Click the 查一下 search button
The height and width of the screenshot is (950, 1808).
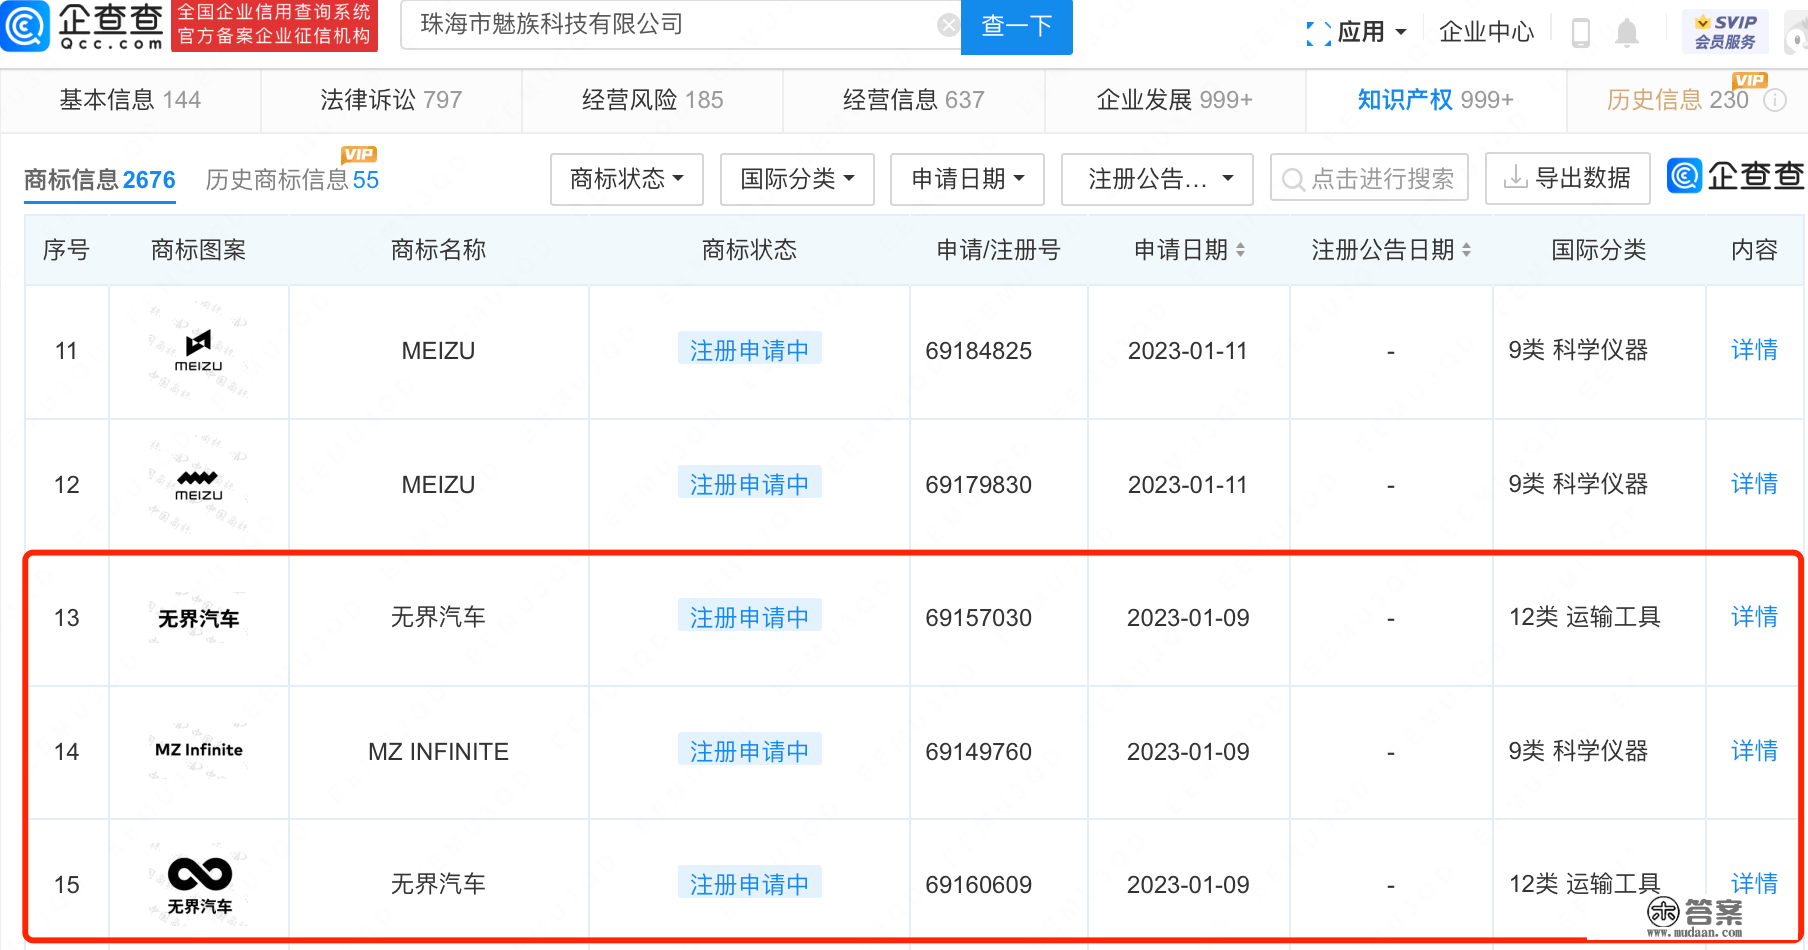pyautogui.click(x=1016, y=26)
